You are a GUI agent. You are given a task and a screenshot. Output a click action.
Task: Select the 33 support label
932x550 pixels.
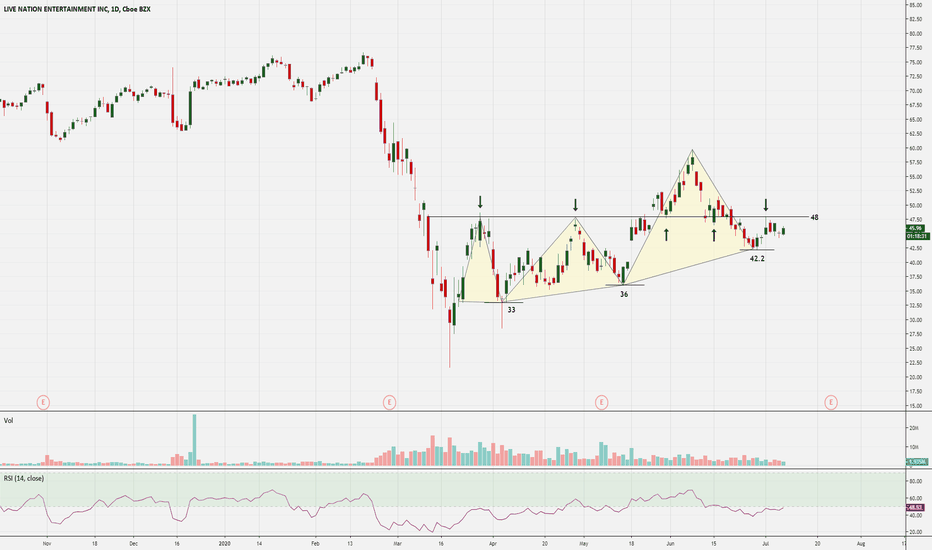click(511, 310)
